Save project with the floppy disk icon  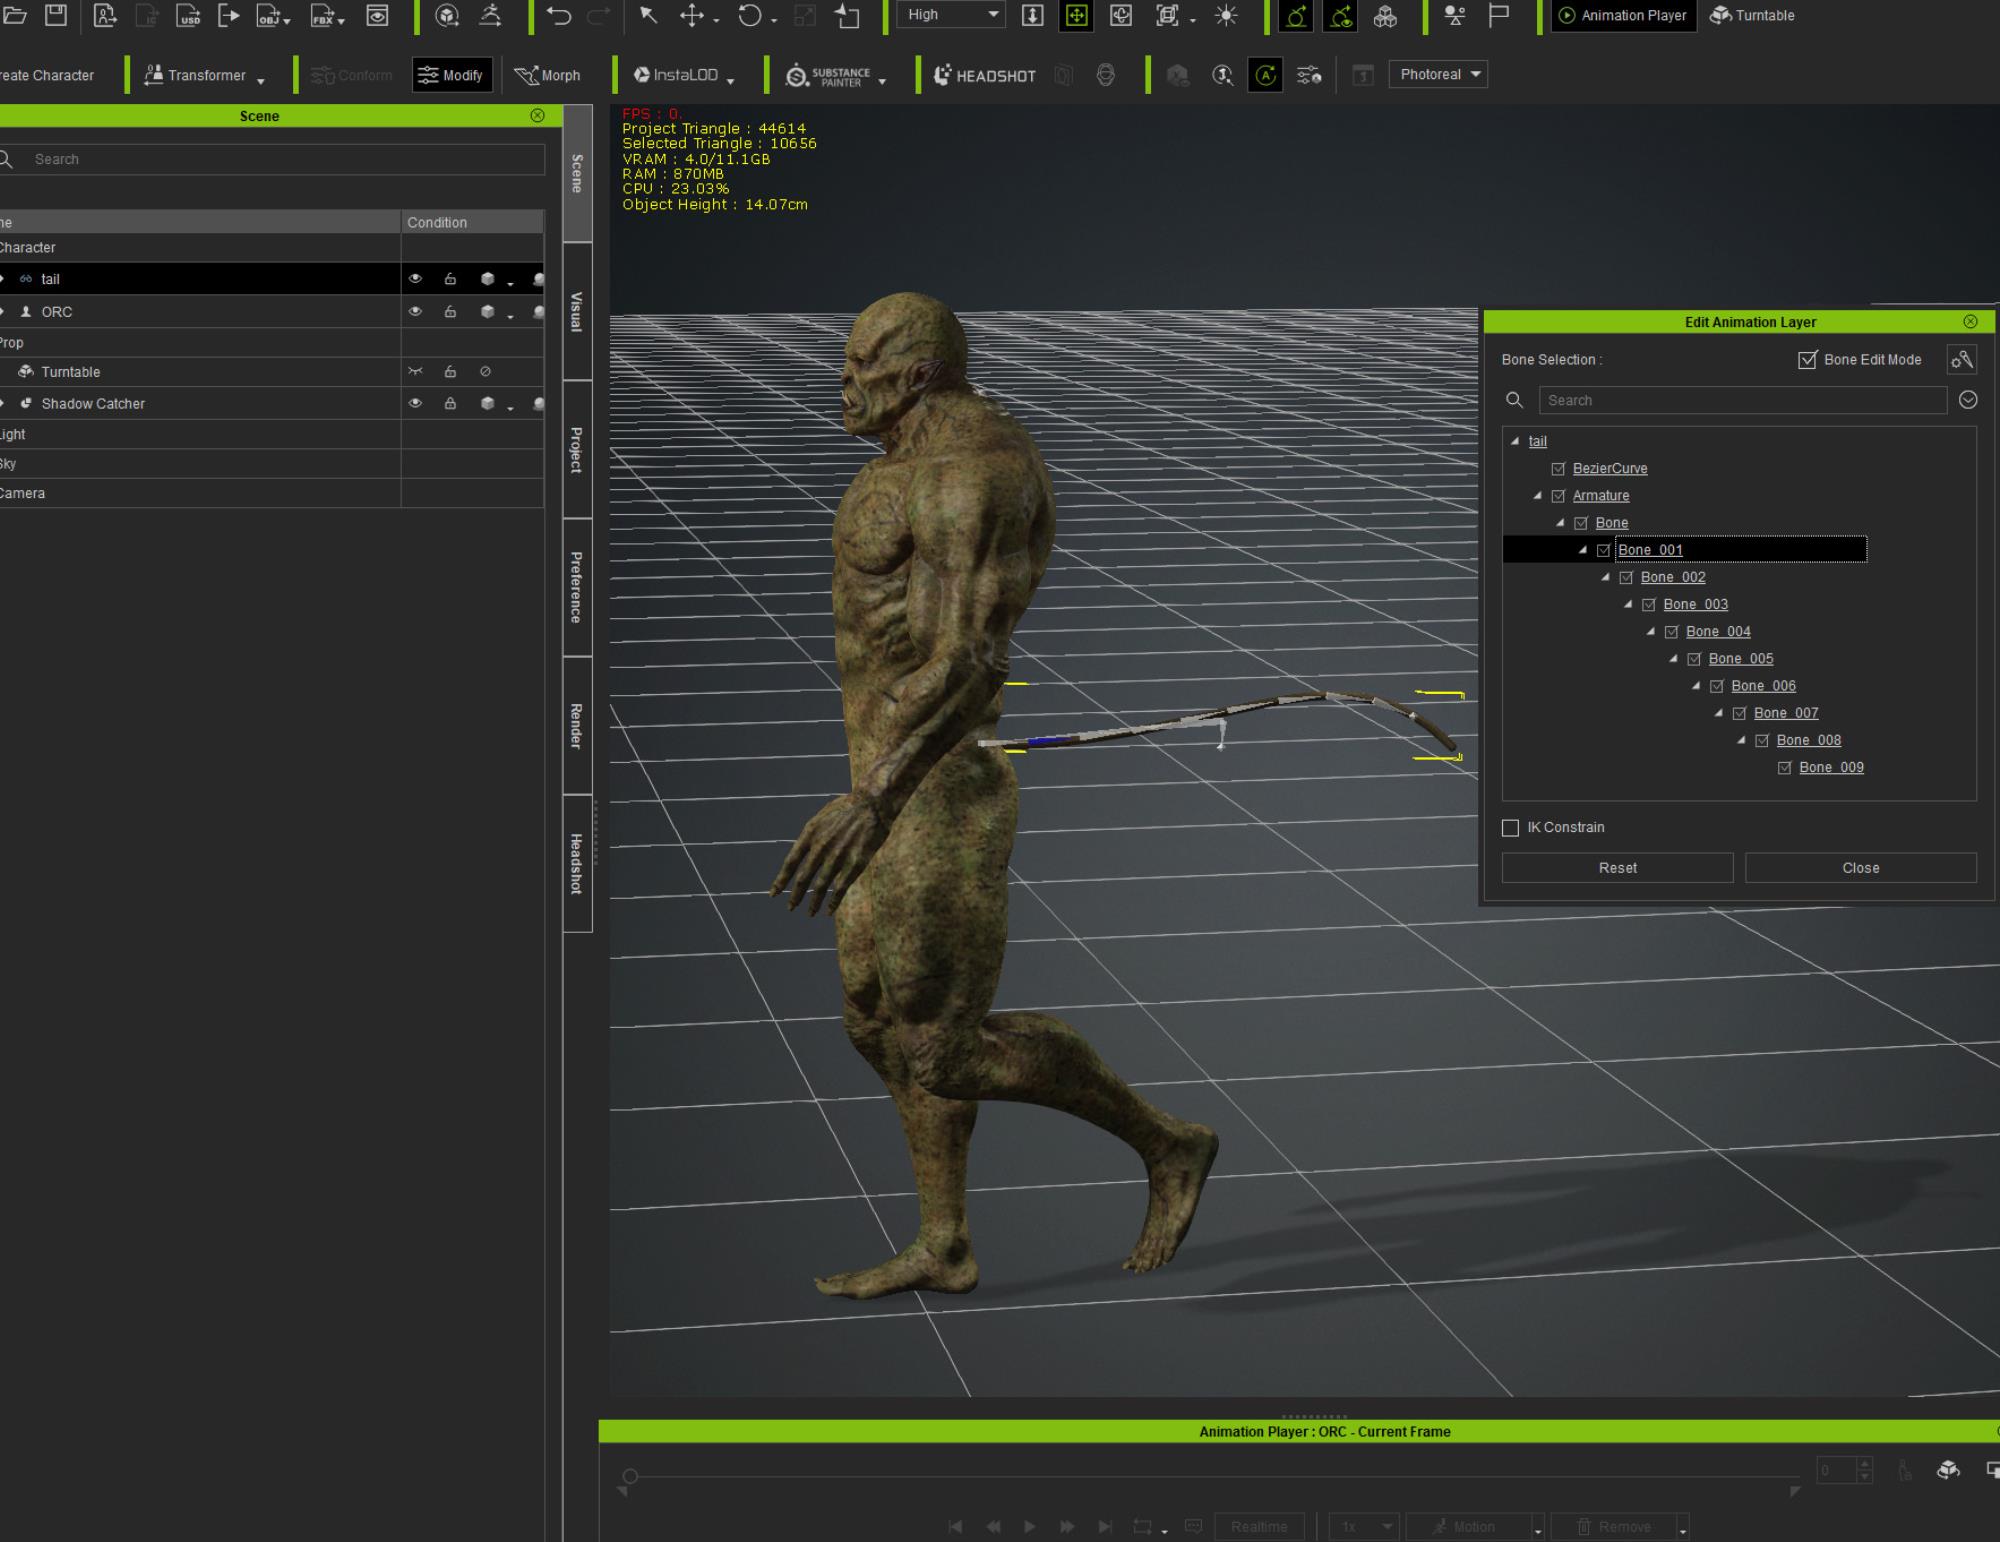(56, 15)
